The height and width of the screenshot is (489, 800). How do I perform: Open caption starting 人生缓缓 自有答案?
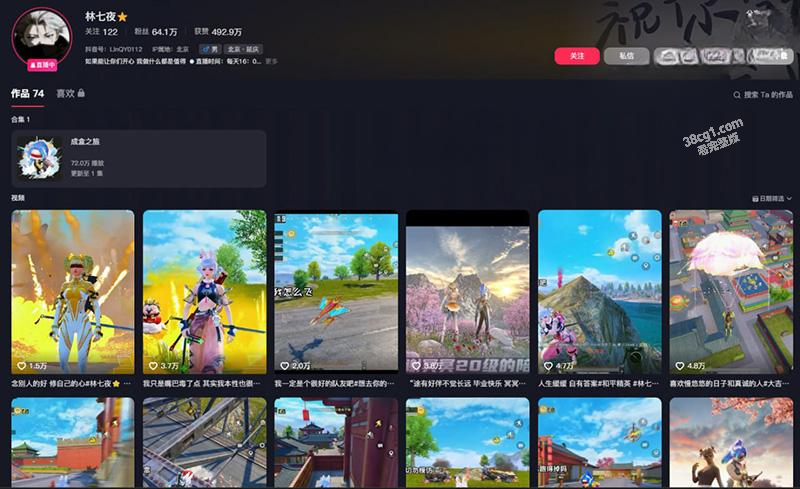click(x=598, y=383)
